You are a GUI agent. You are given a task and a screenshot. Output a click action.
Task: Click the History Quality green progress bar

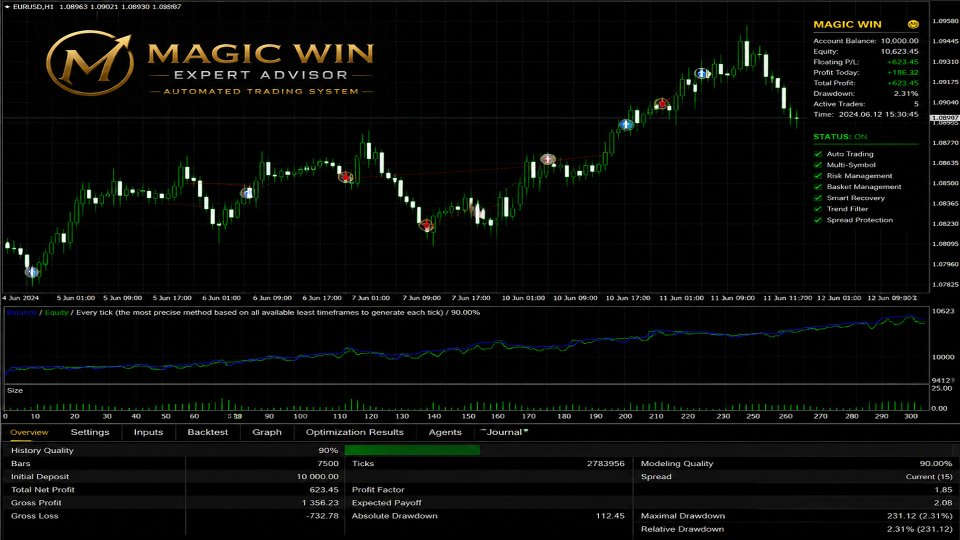pyautogui.click(x=412, y=450)
